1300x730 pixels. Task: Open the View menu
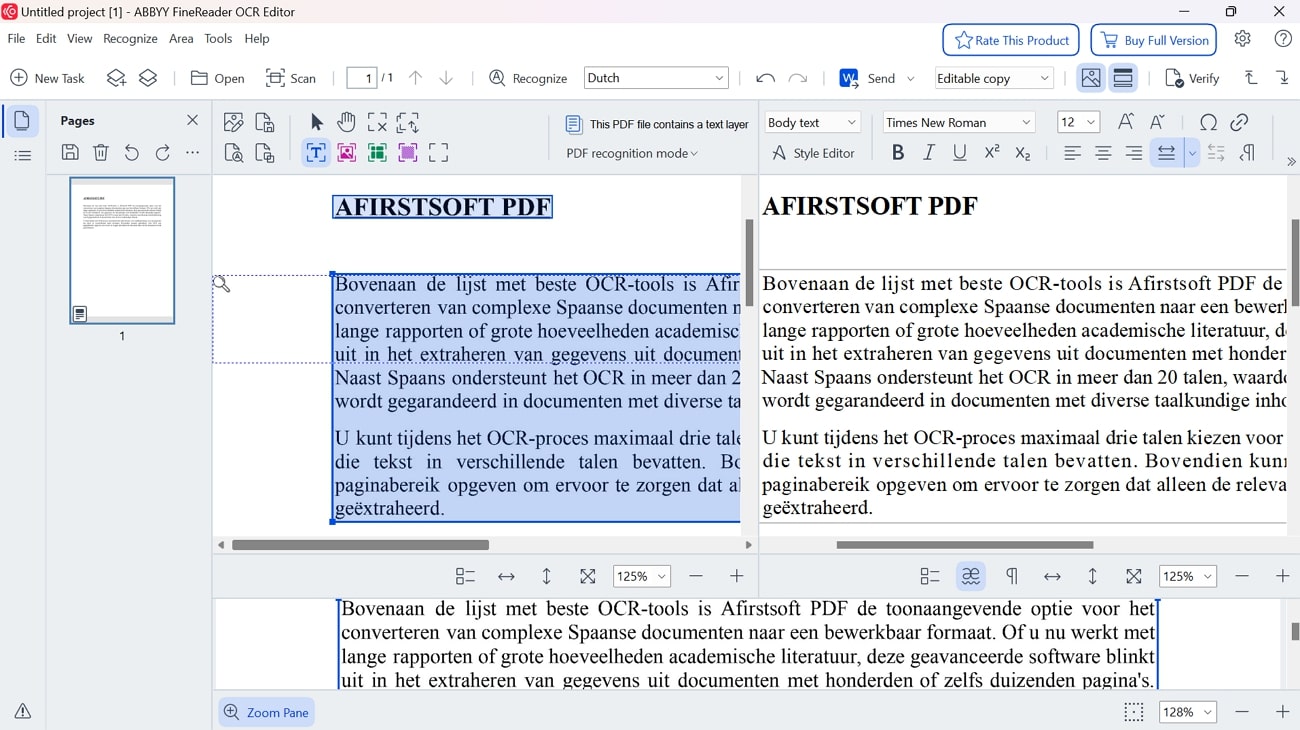[80, 38]
